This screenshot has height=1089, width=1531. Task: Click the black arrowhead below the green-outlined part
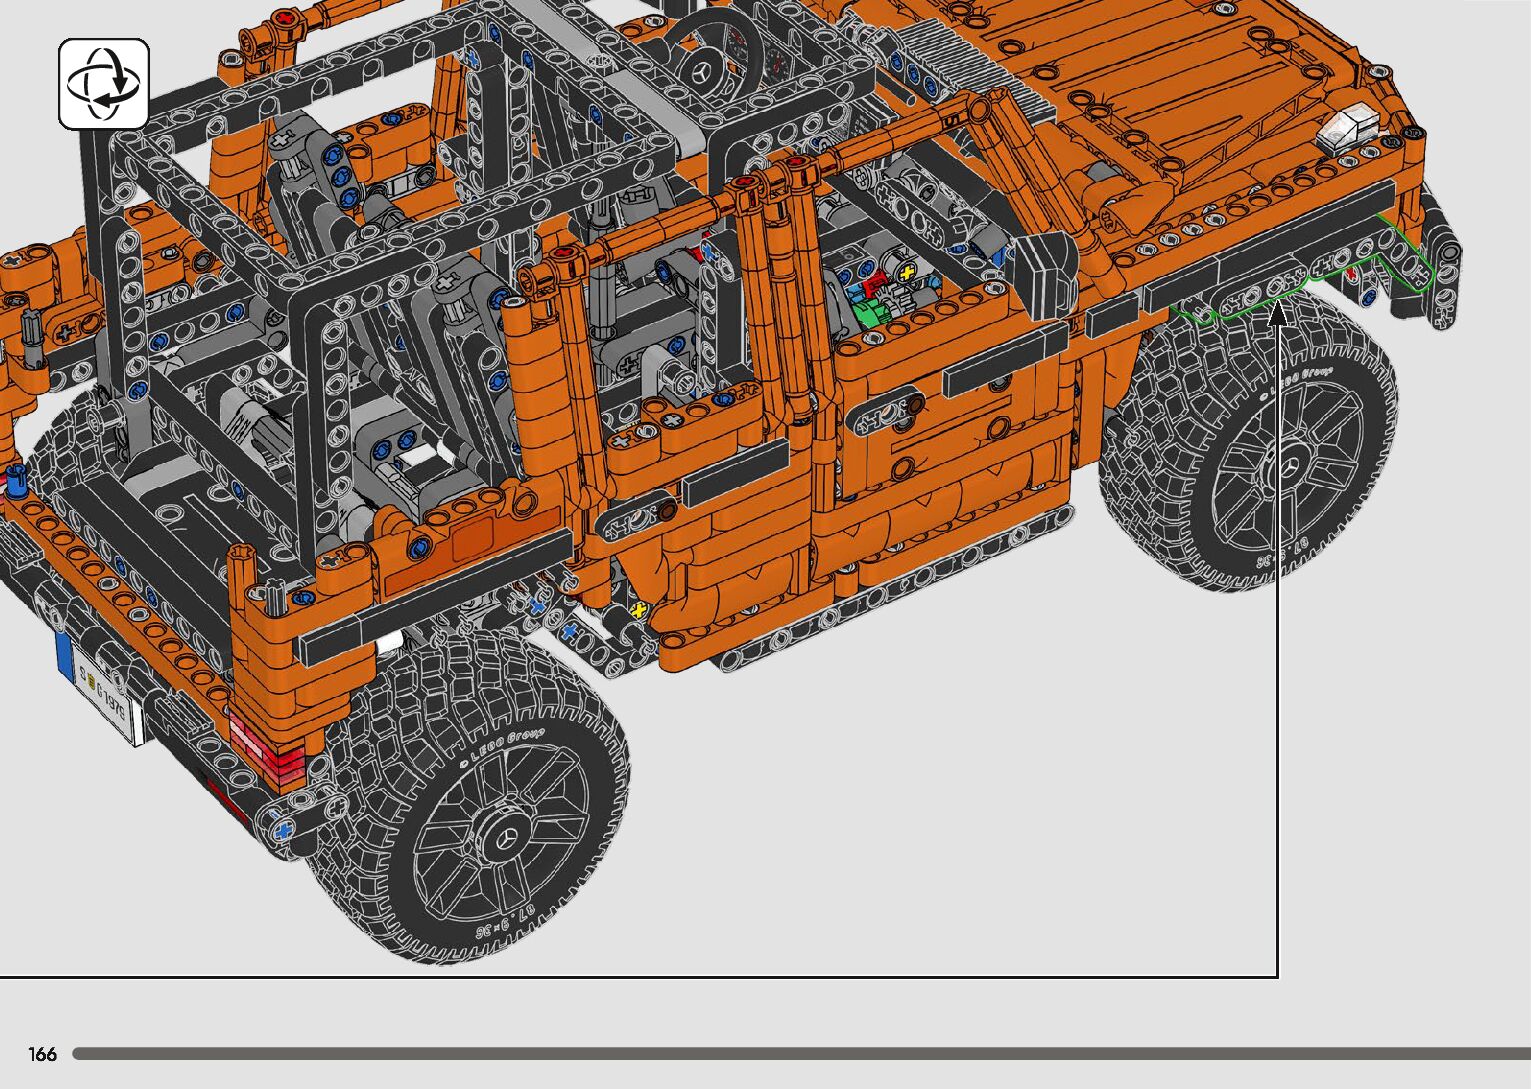(x=1277, y=313)
